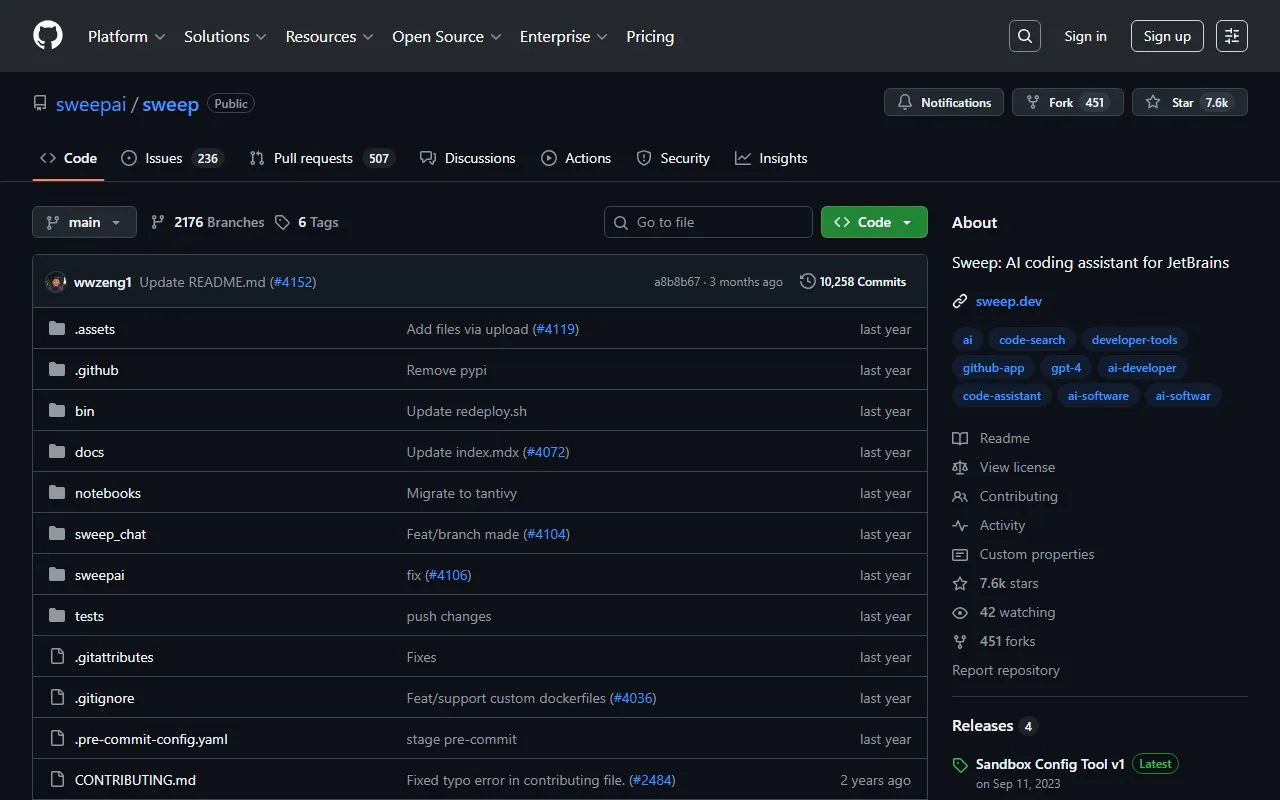Open the sweep.dev website link

(1008, 301)
